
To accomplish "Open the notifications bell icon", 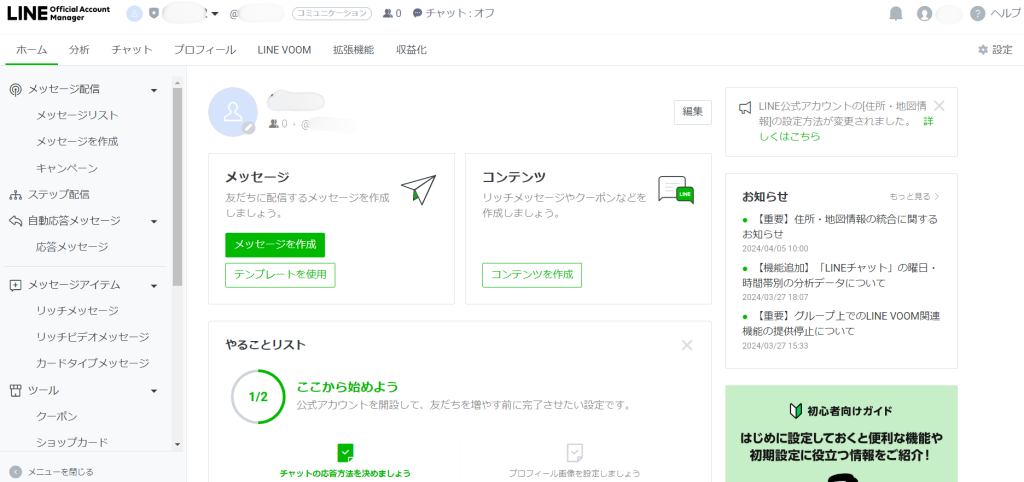I will point(895,14).
